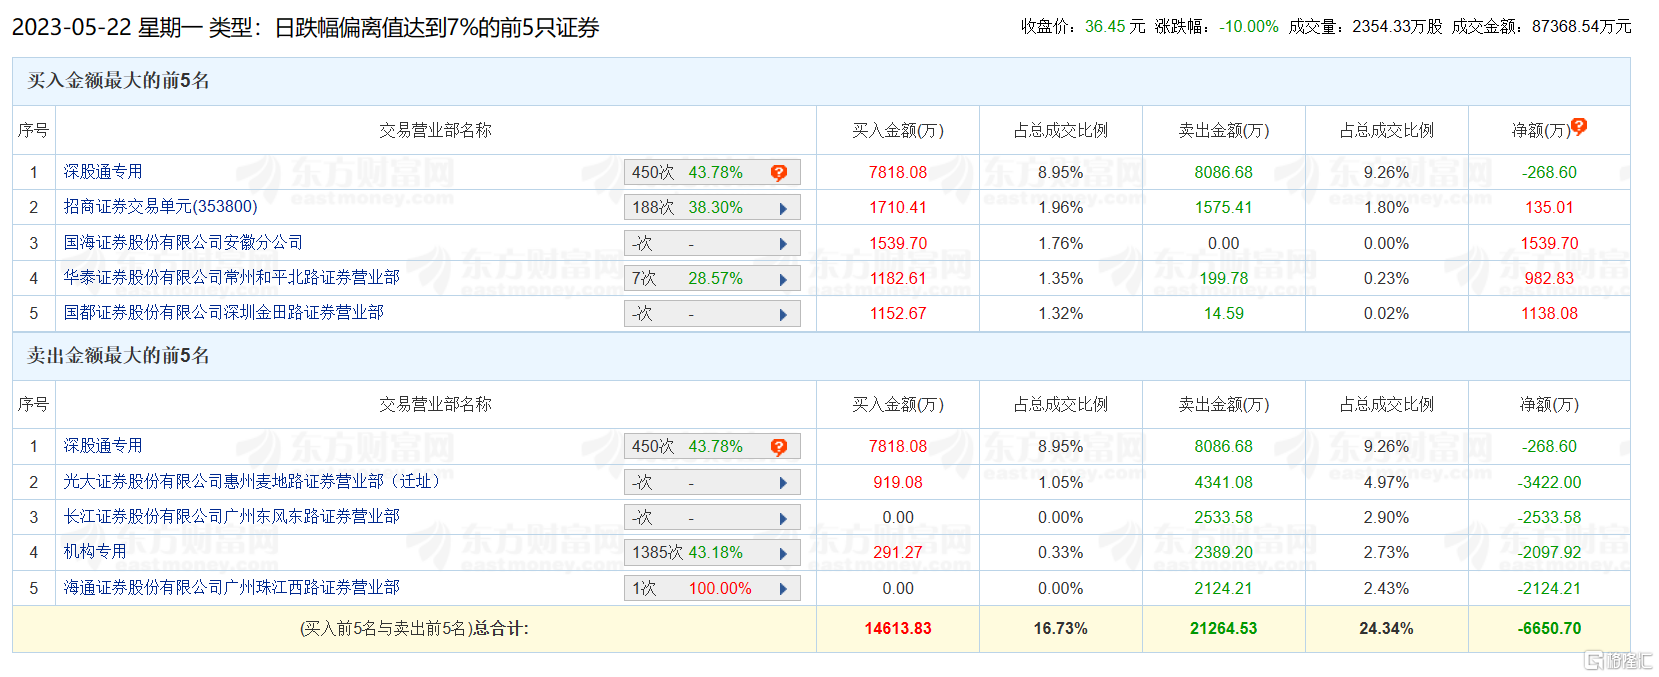Open 海通证券广州珠江西路证券营业部 link
This screenshot has height=677, width=1659.
pyautogui.click(x=231, y=588)
